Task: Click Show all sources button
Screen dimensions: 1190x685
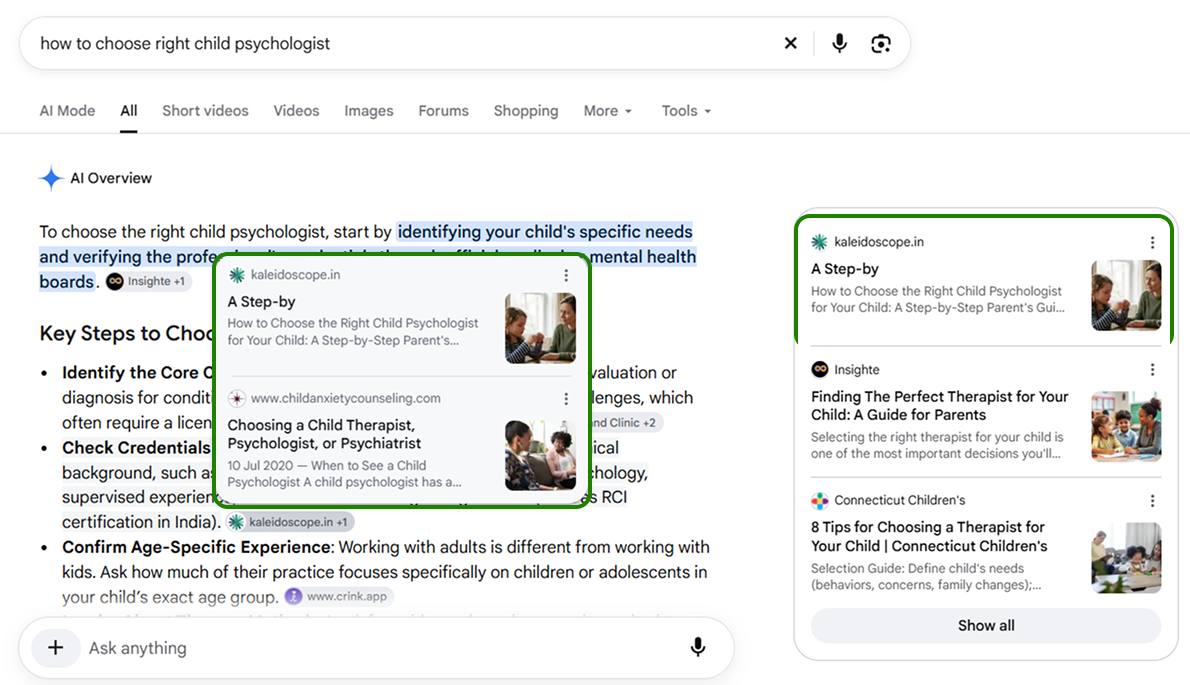Action: 986,626
